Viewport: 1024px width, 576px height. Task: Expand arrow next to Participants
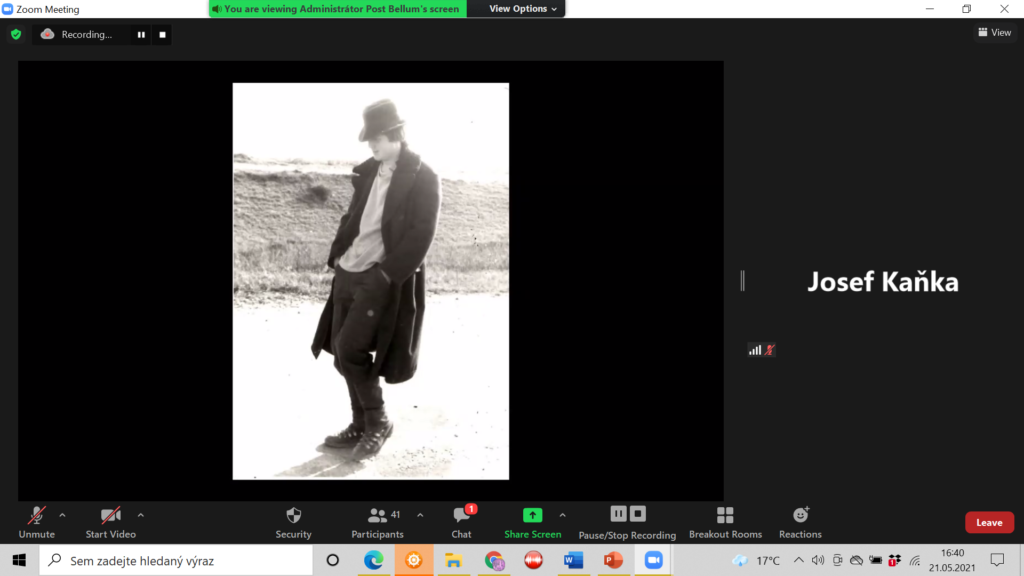(420, 515)
